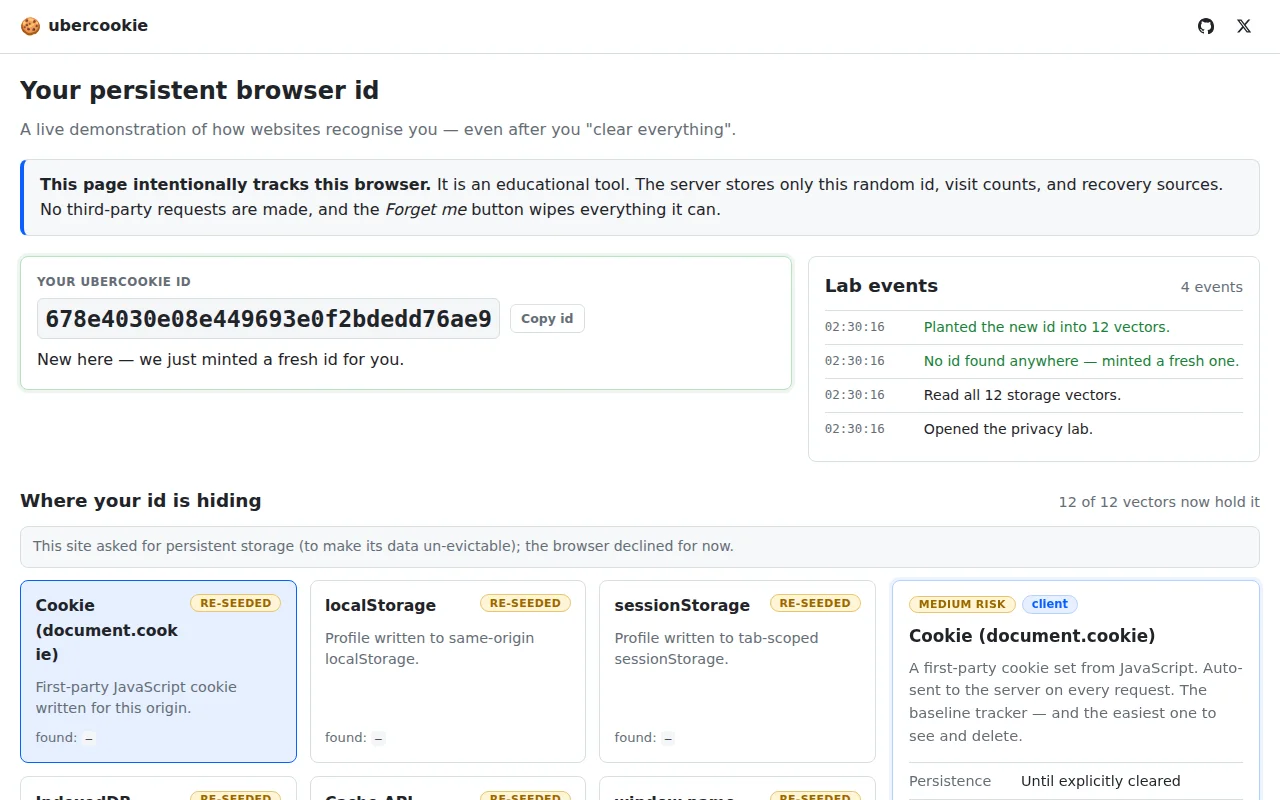Click 'Opened the privacy lab.' event
Image resolution: width=1280 pixels, height=800 pixels.
pyautogui.click(x=1008, y=429)
